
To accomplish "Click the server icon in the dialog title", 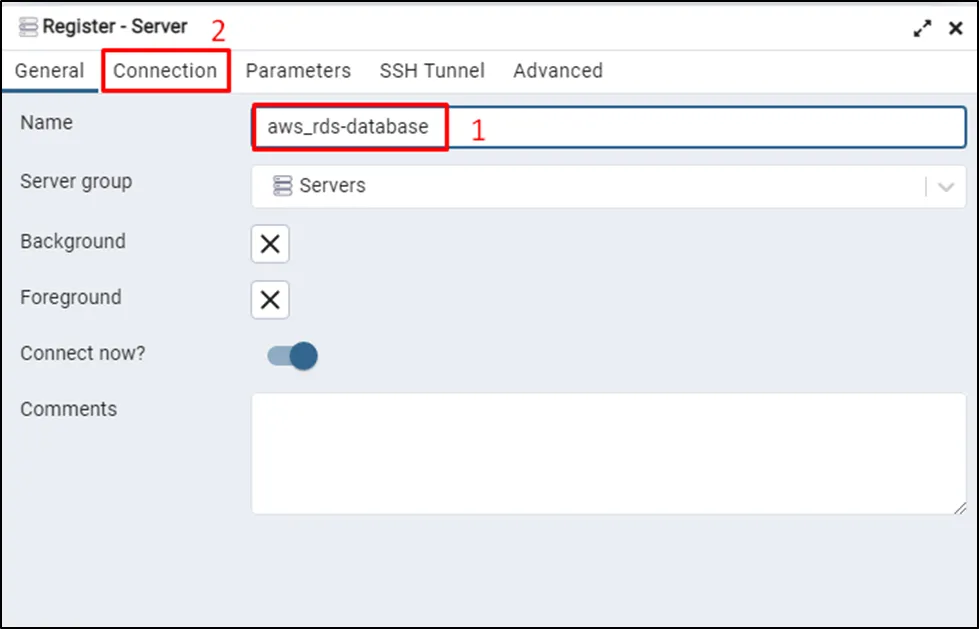I will (28, 28).
